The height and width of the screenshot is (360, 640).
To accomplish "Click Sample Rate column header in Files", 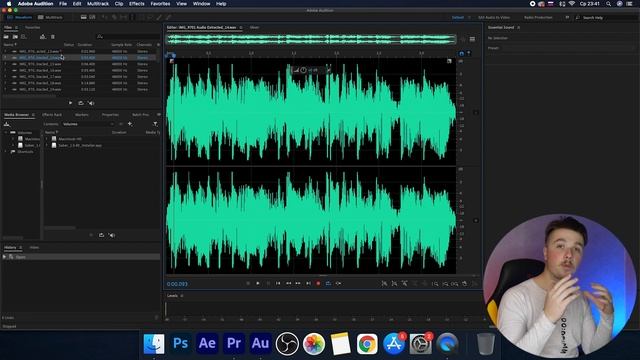I will (122, 44).
